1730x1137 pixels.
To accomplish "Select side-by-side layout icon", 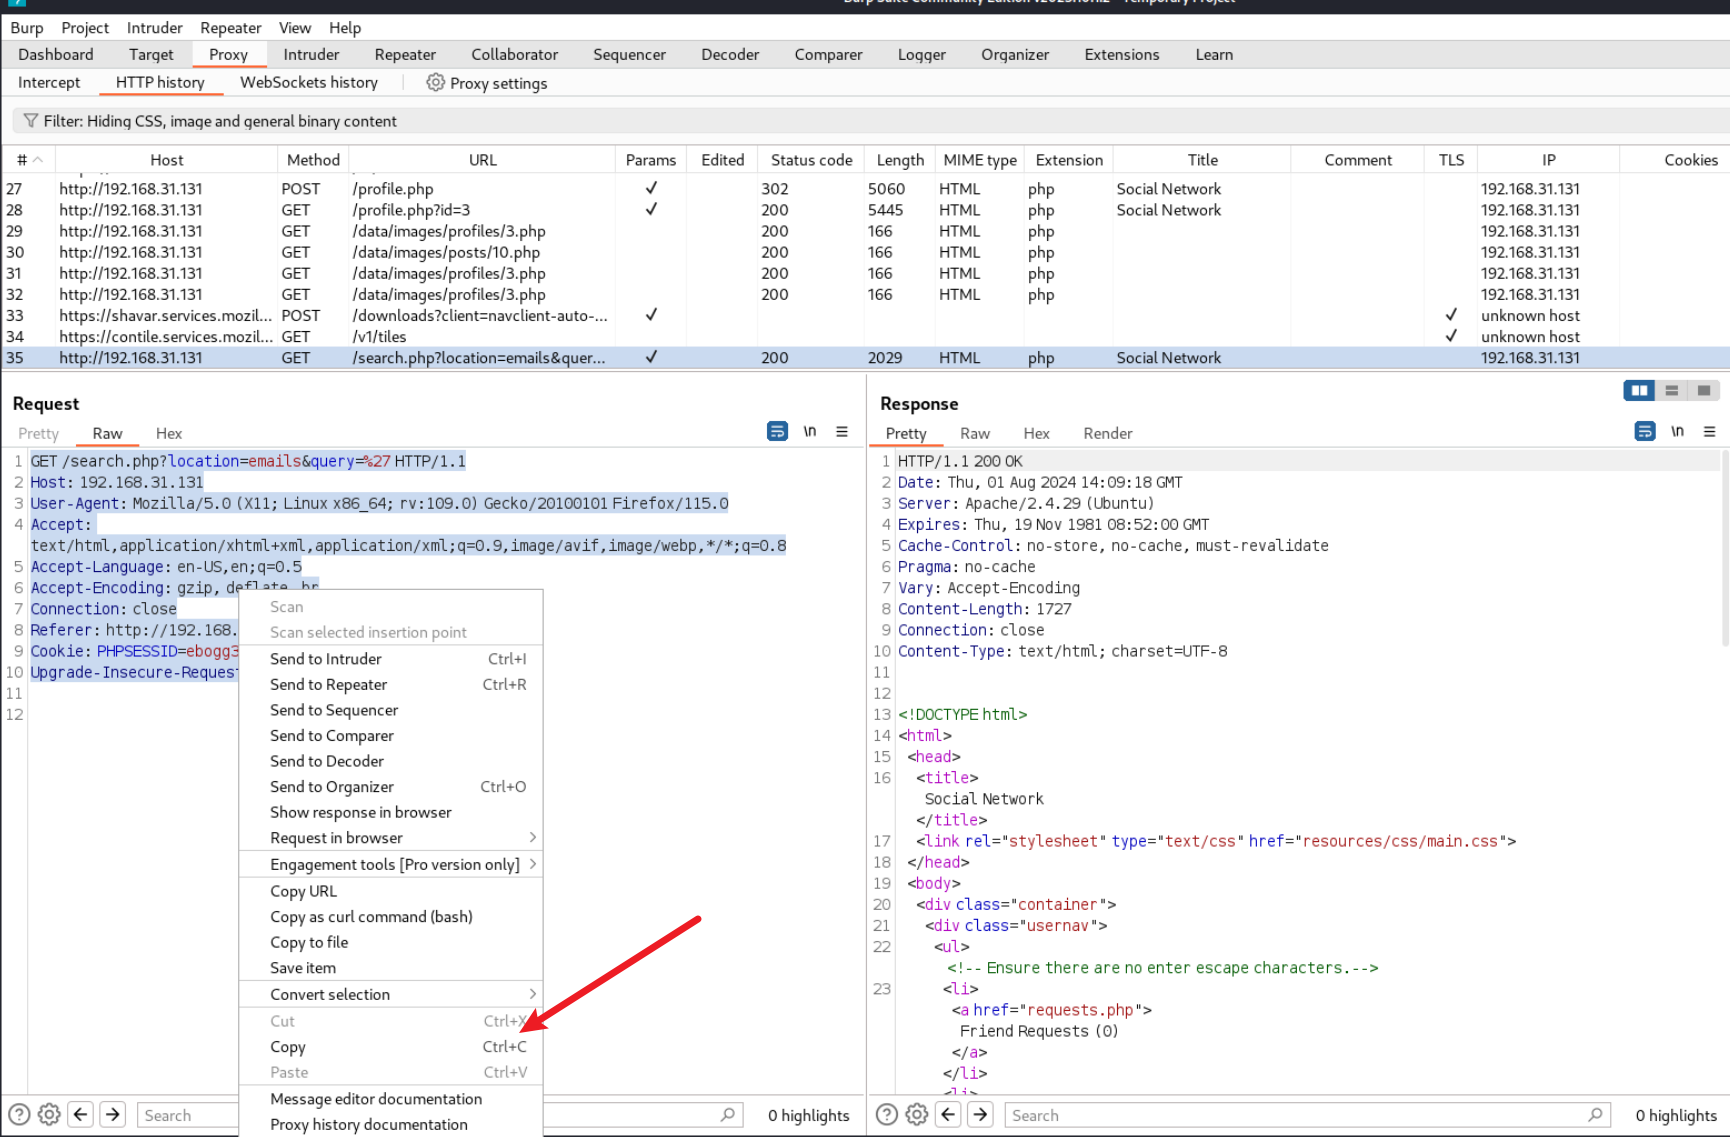I will (1639, 390).
